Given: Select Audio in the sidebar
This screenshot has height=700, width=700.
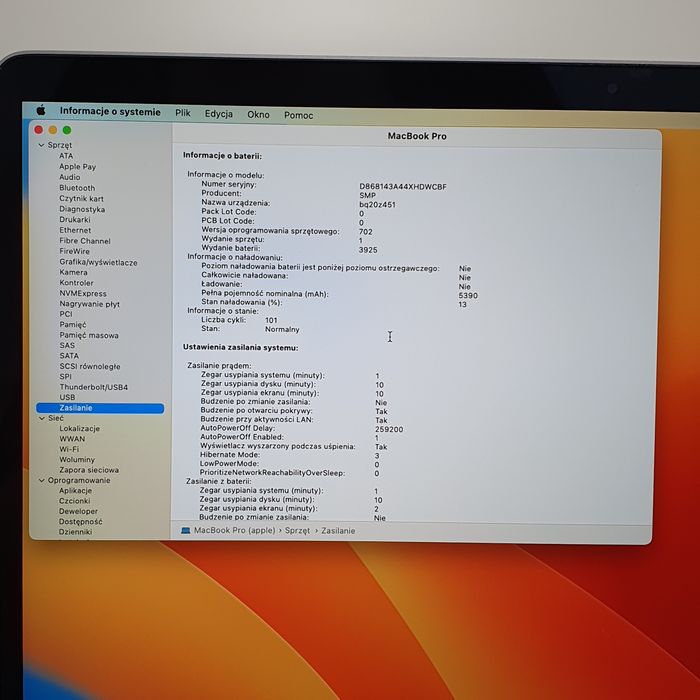Looking at the screenshot, I should coord(70,177).
